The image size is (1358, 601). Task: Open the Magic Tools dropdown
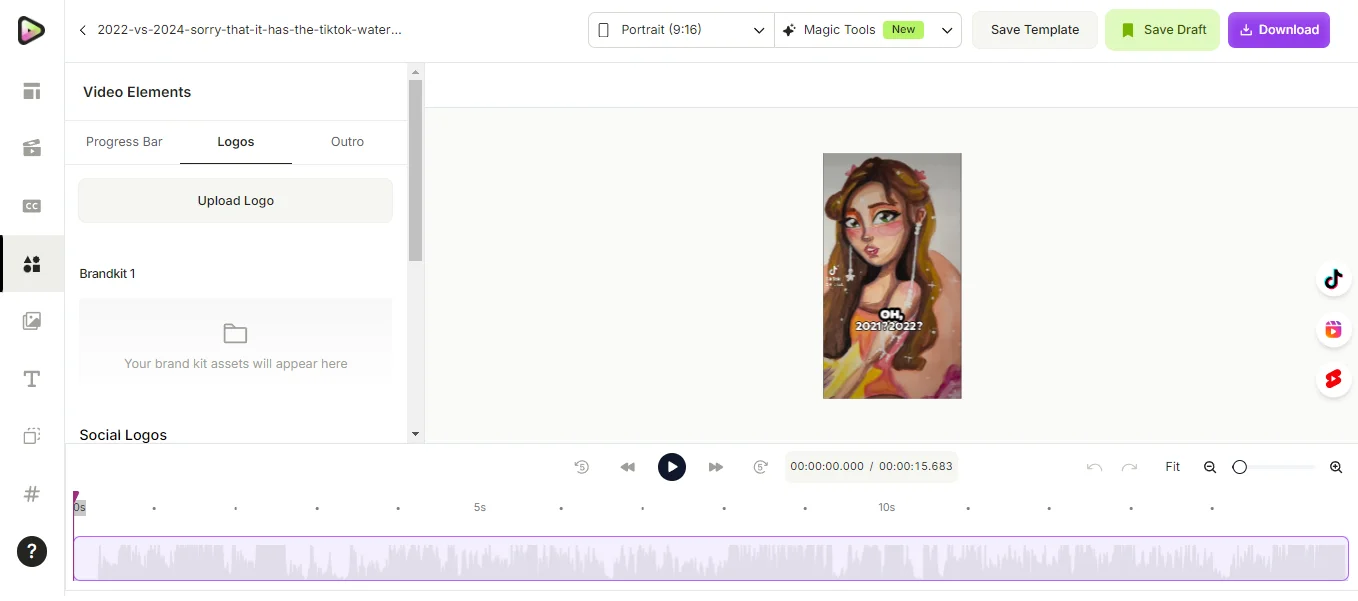click(x=868, y=30)
